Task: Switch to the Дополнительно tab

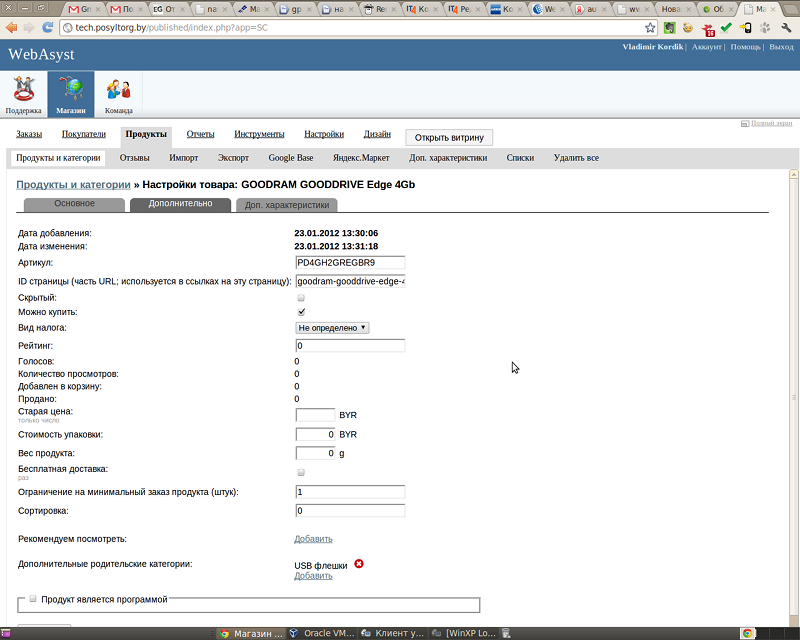Action: click(x=180, y=204)
